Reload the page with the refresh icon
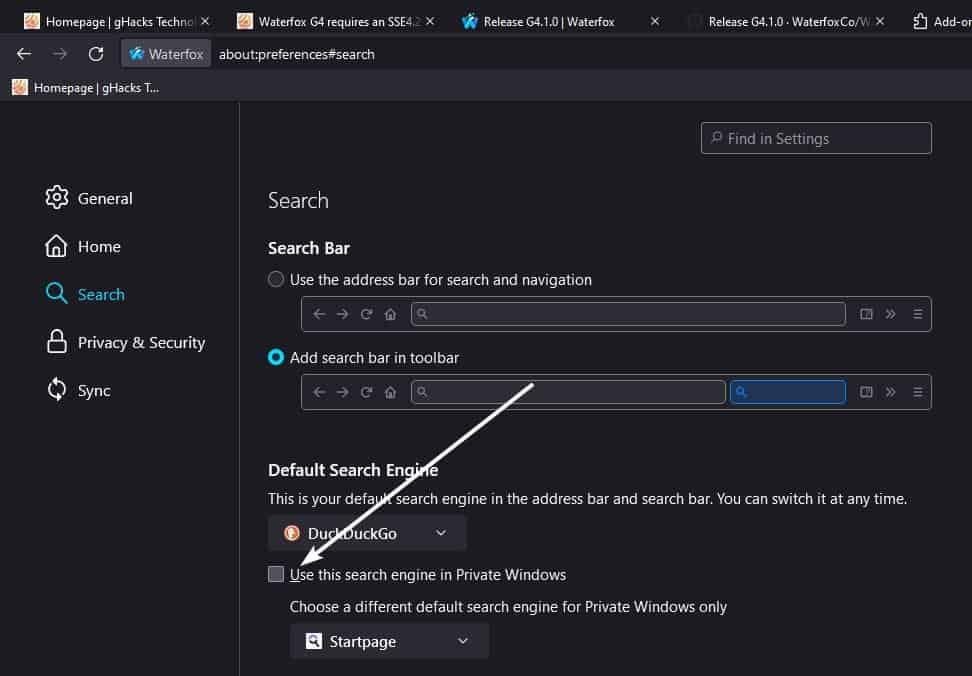 point(95,54)
